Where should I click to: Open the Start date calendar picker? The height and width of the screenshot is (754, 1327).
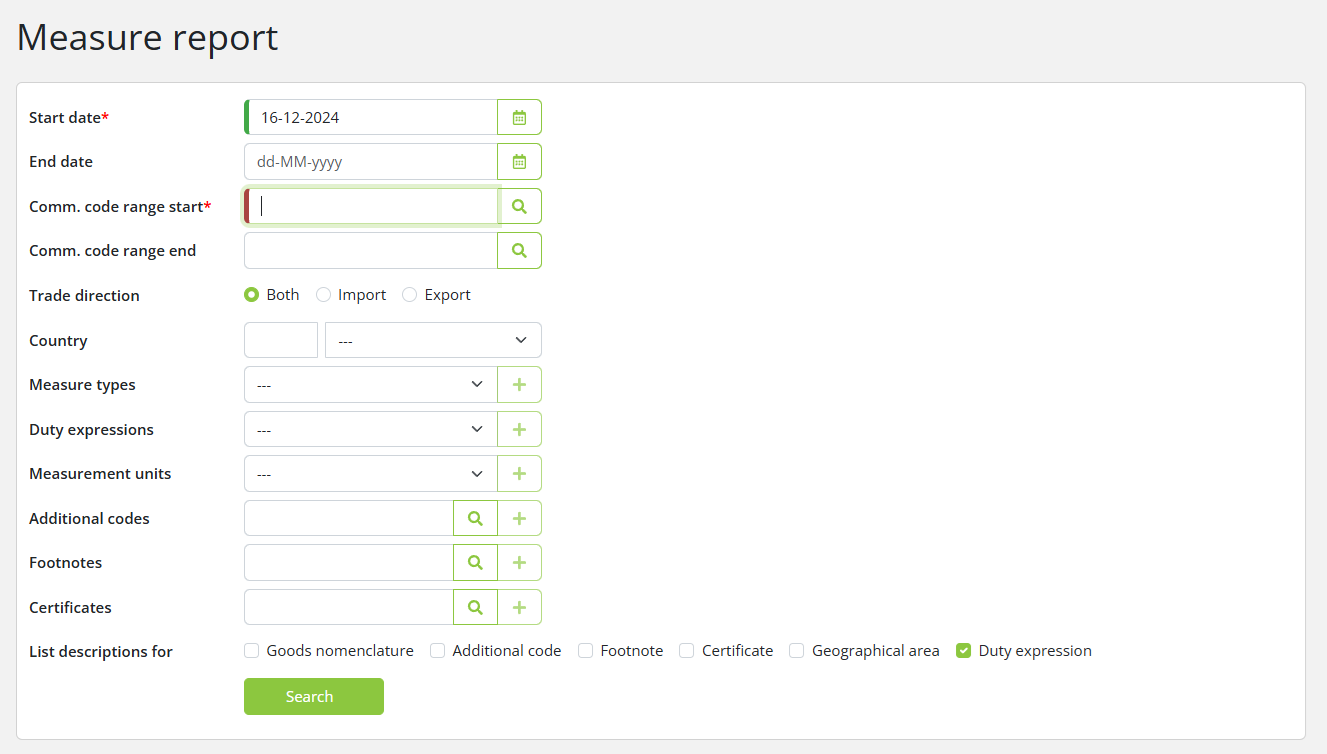(519, 117)
